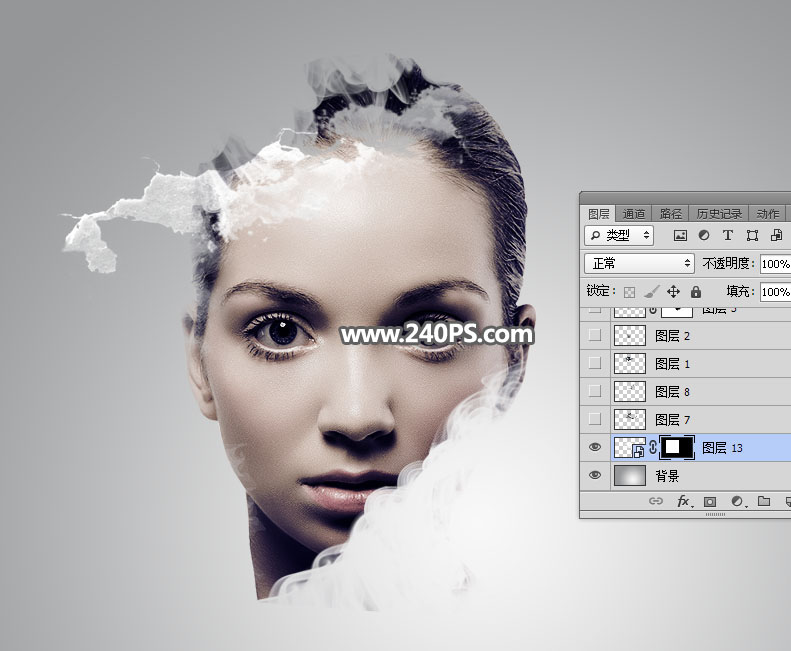Screen dimensions: 791x651
Task: Hide the 背景 layer
Action: click(x=595, y=476)
